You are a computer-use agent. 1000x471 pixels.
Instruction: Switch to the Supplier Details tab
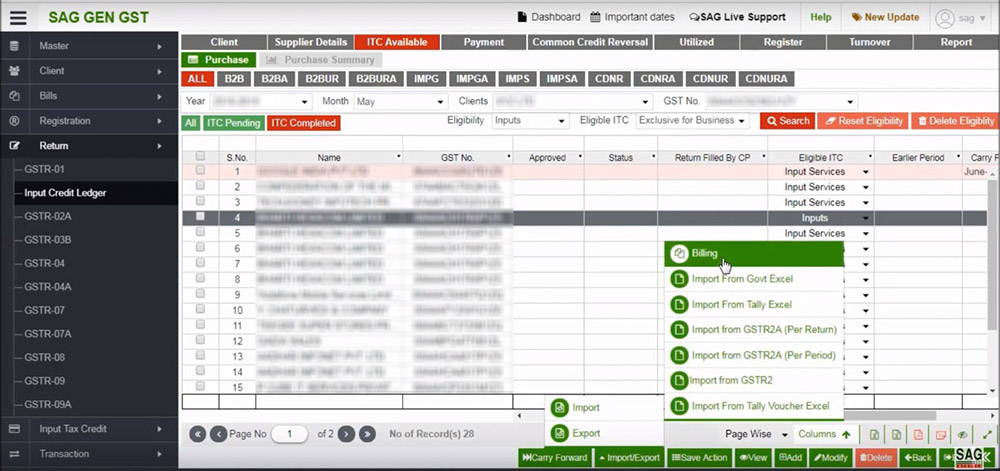pyautogui.click(x=309, y=42)
